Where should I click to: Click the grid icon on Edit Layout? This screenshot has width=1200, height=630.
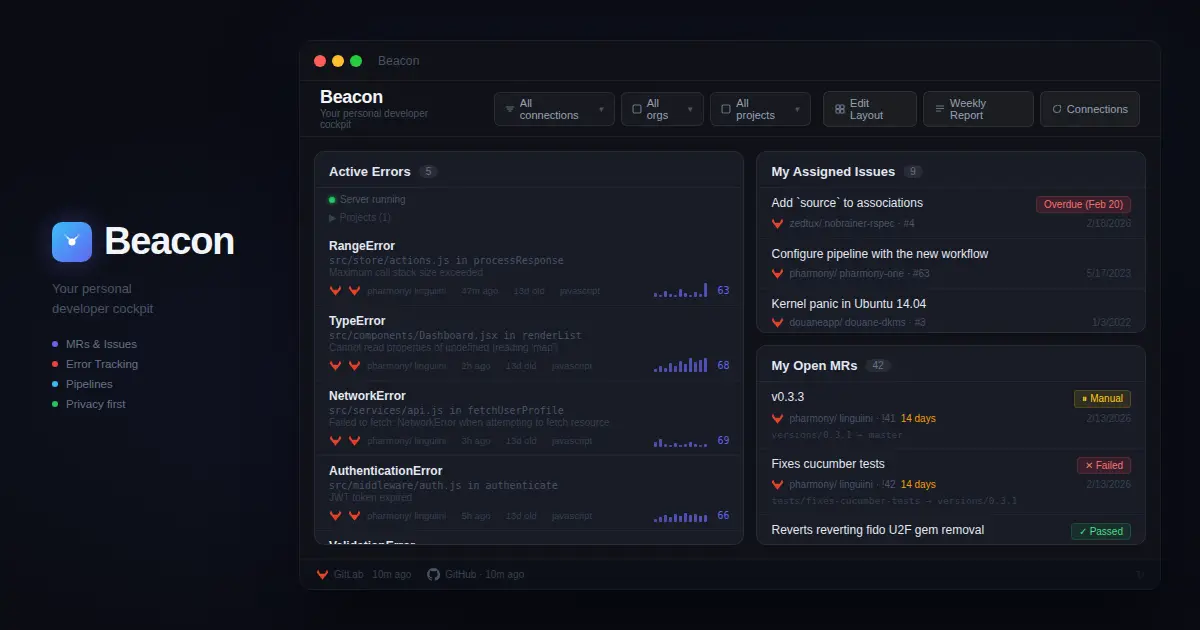(840, 109)
